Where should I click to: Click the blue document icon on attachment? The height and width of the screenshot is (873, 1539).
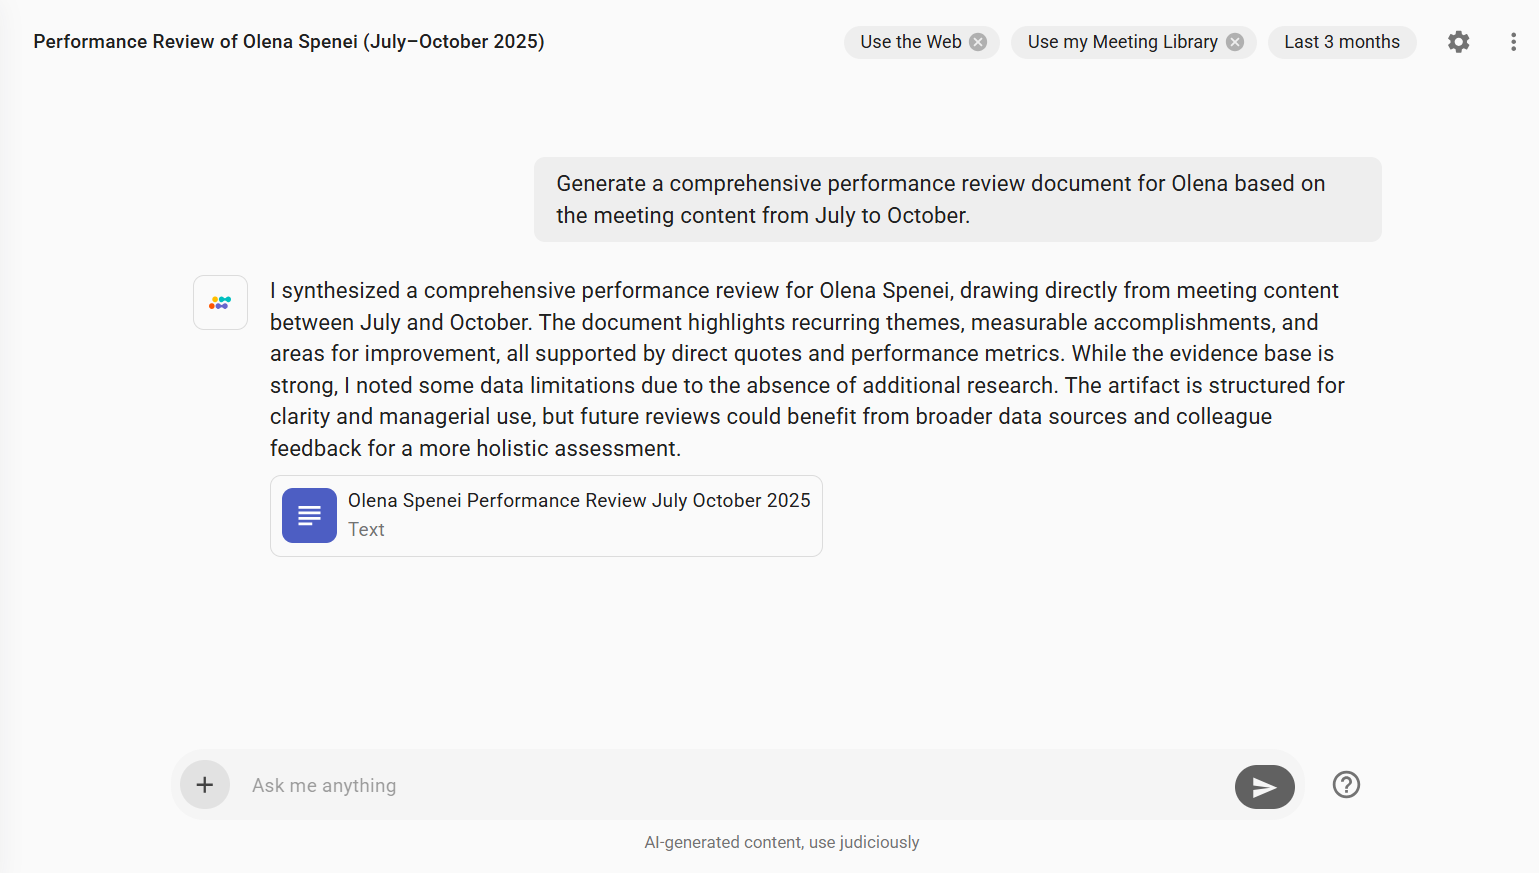pos(309,516)
